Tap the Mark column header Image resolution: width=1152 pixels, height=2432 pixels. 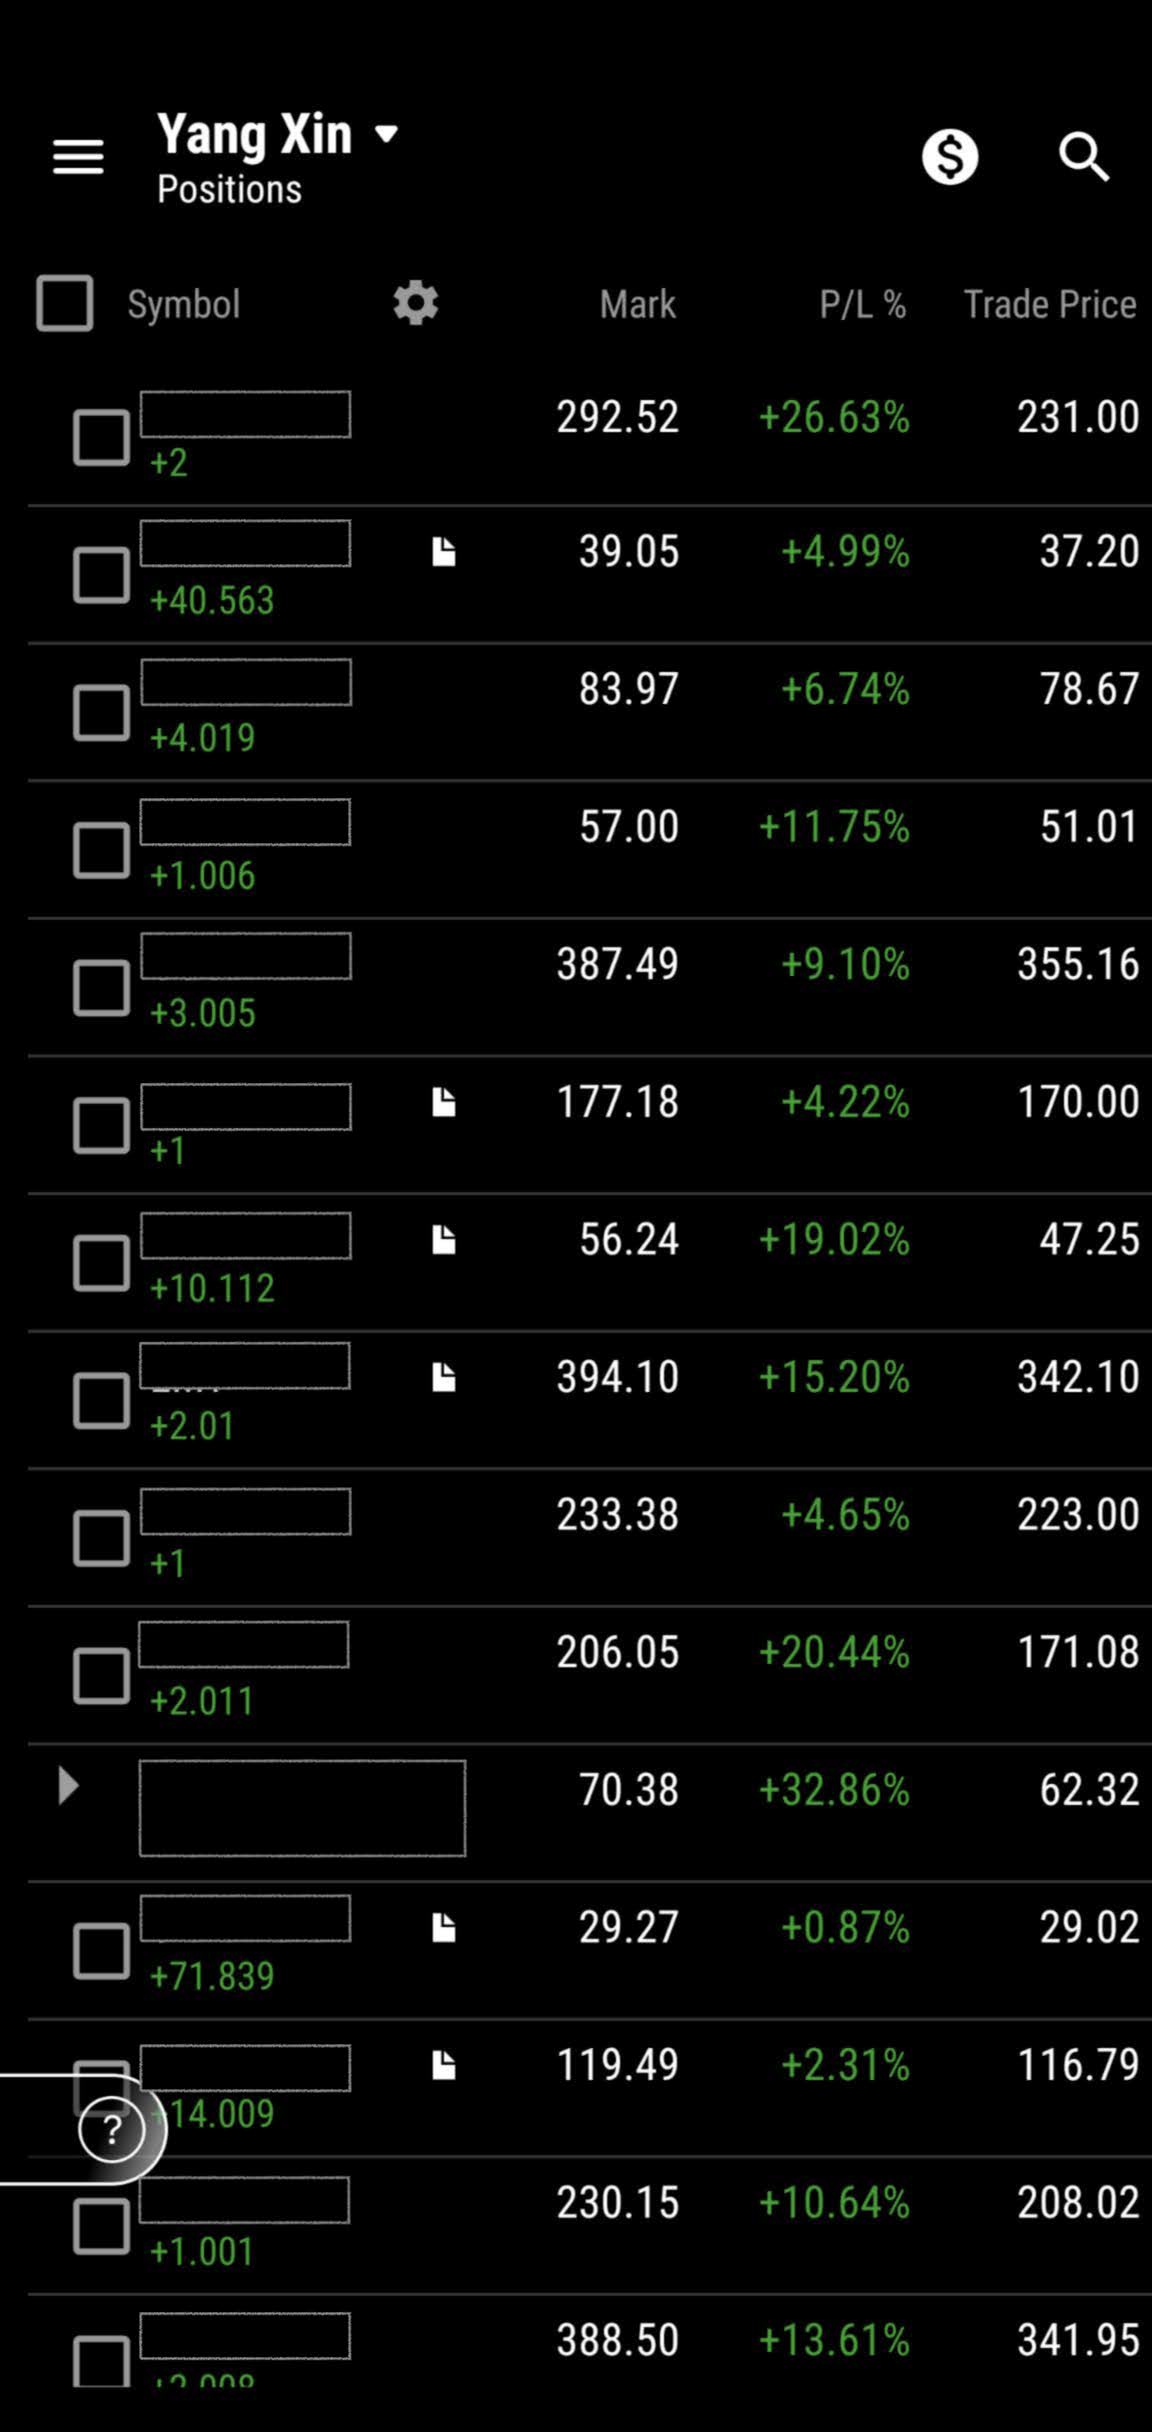point(637,304)
